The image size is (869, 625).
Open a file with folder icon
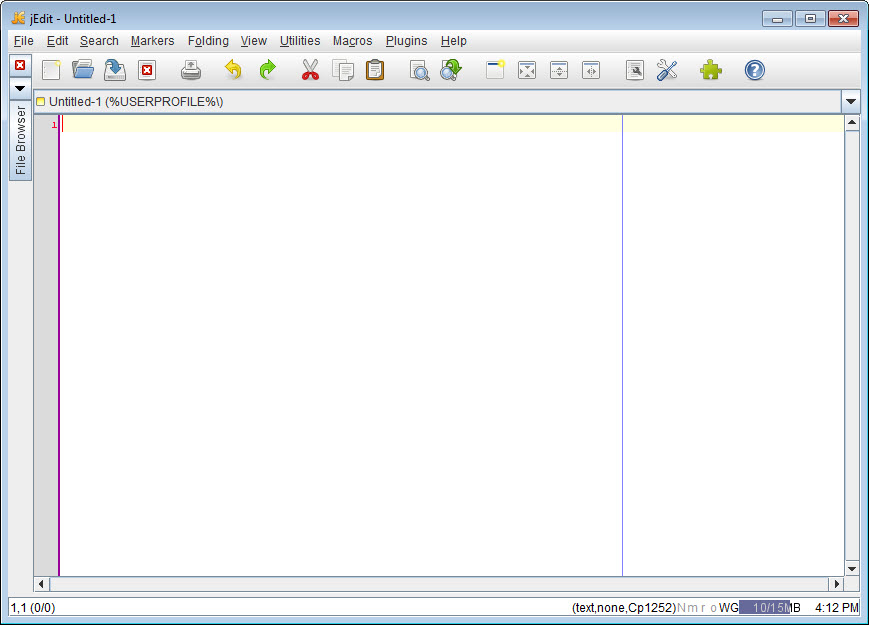coord(83,70)
